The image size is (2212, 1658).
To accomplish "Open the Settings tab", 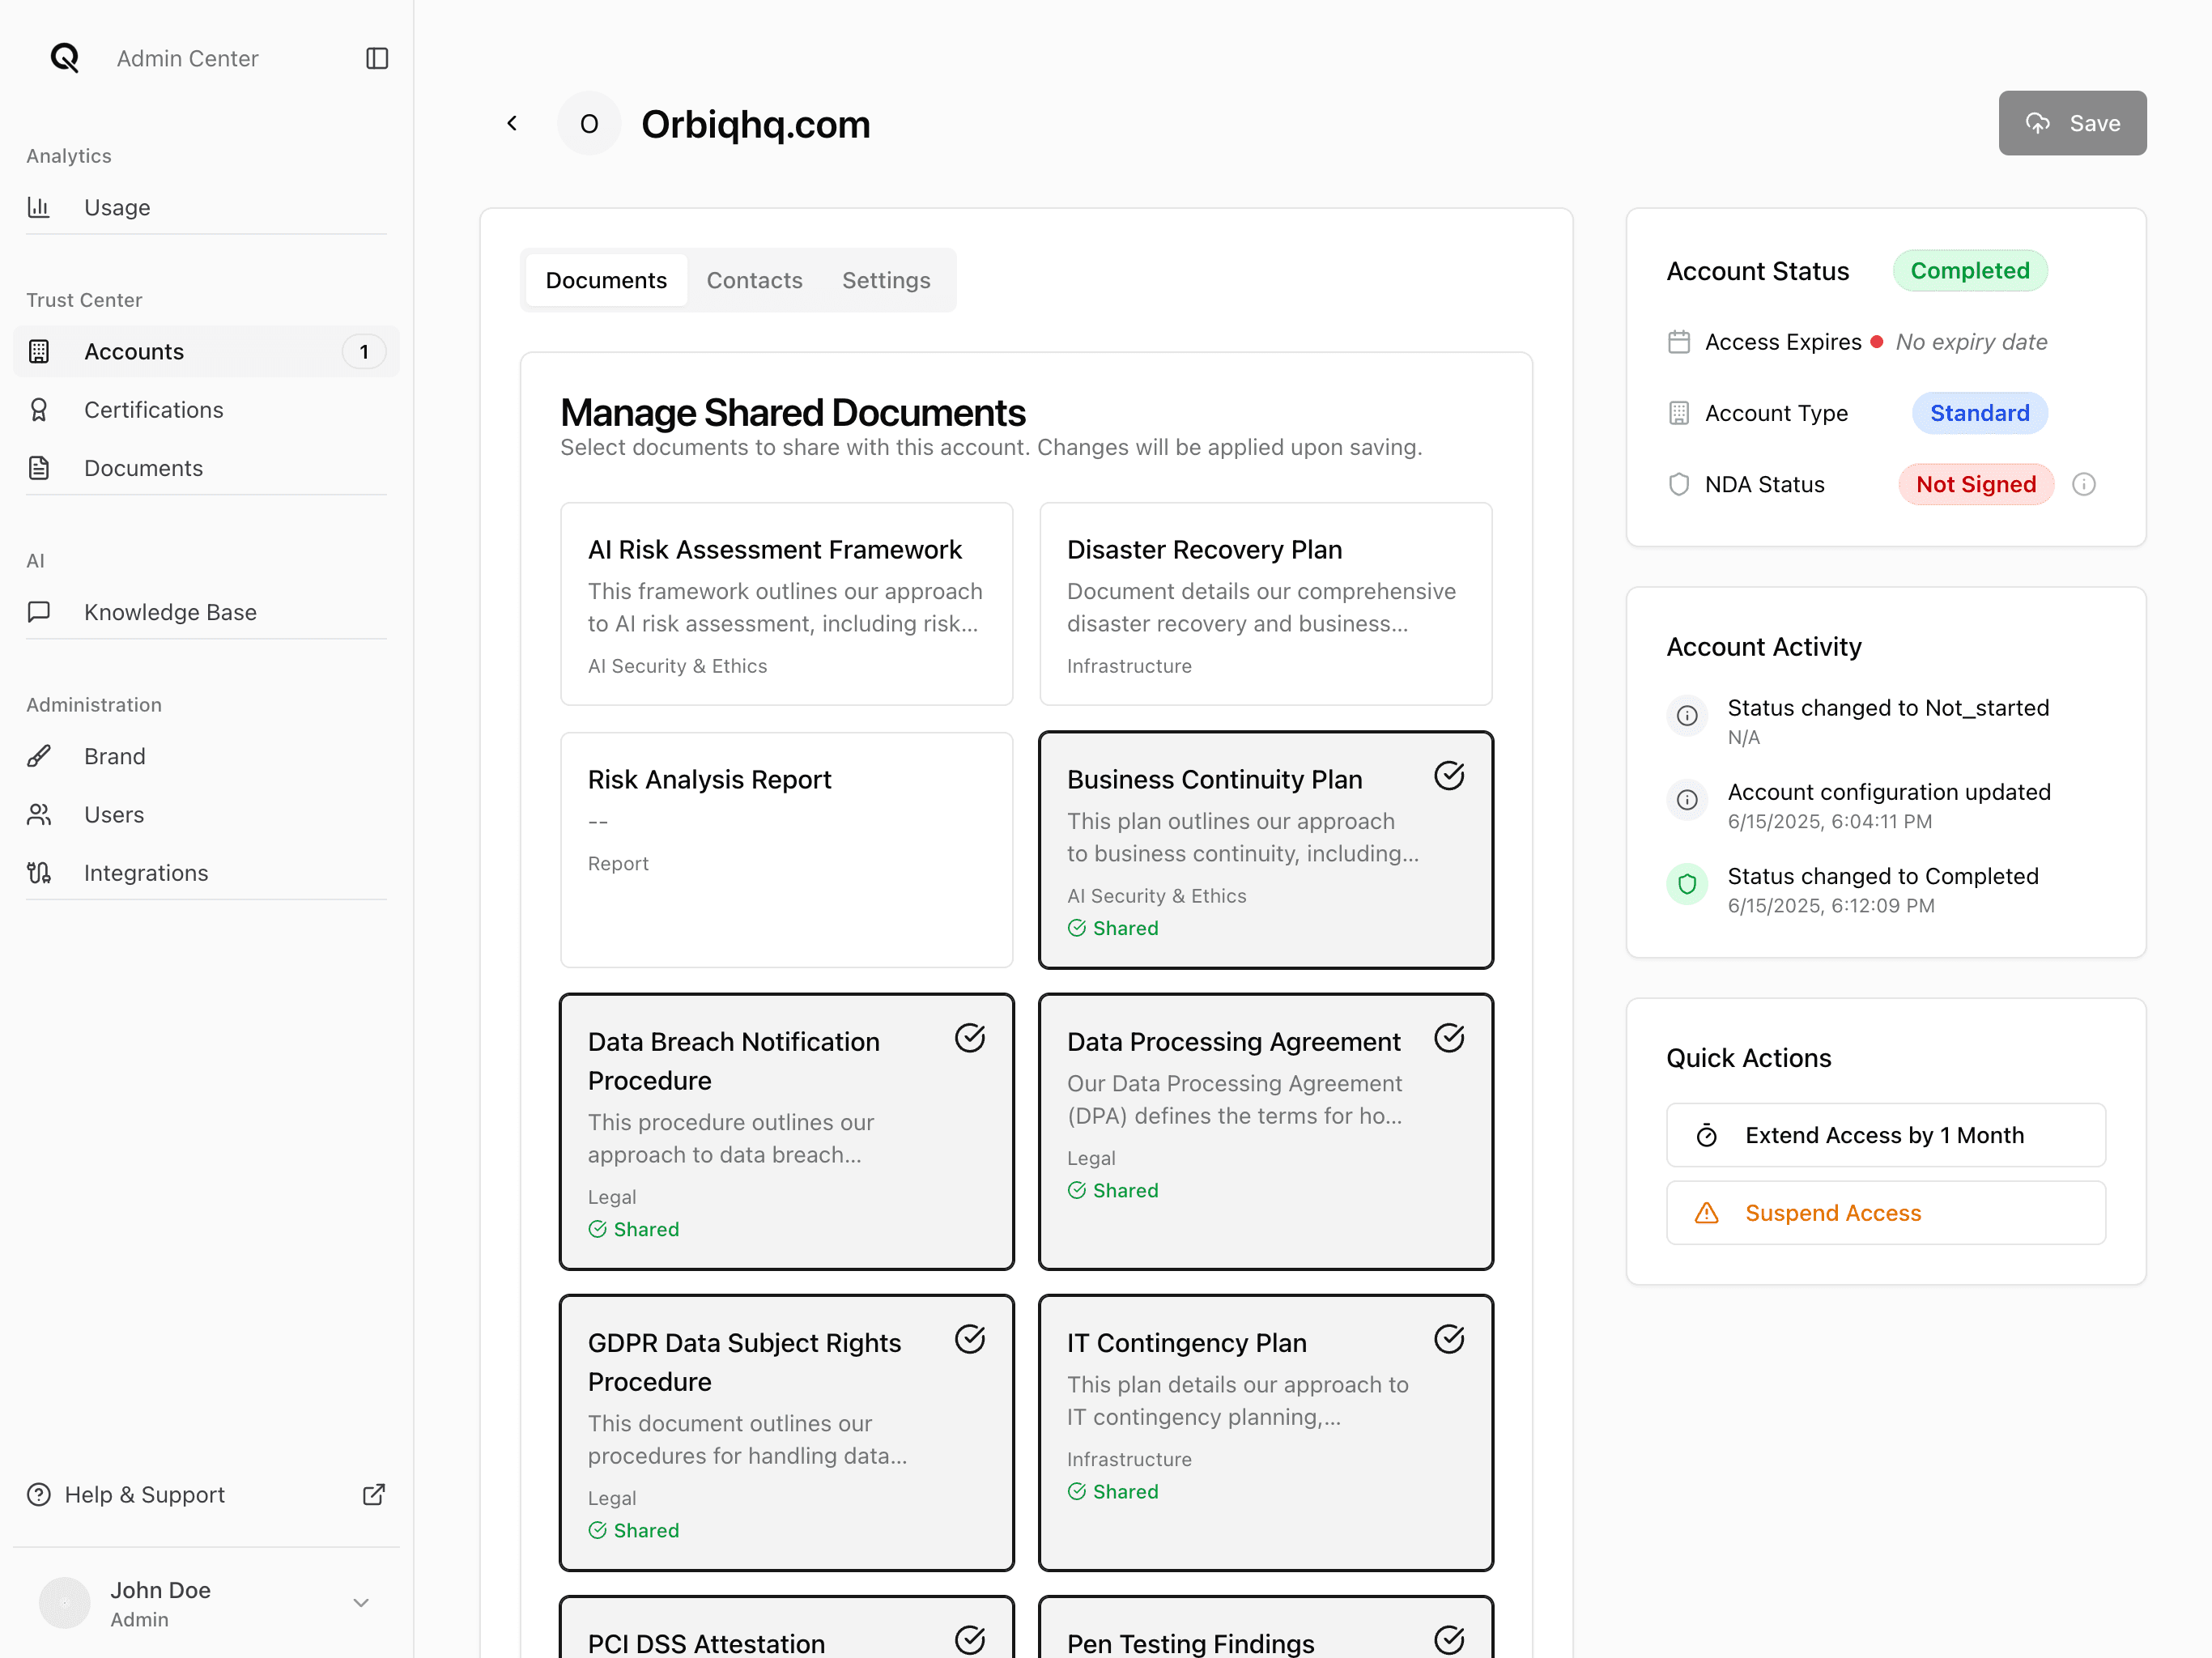I will click(x=885, y=280).
